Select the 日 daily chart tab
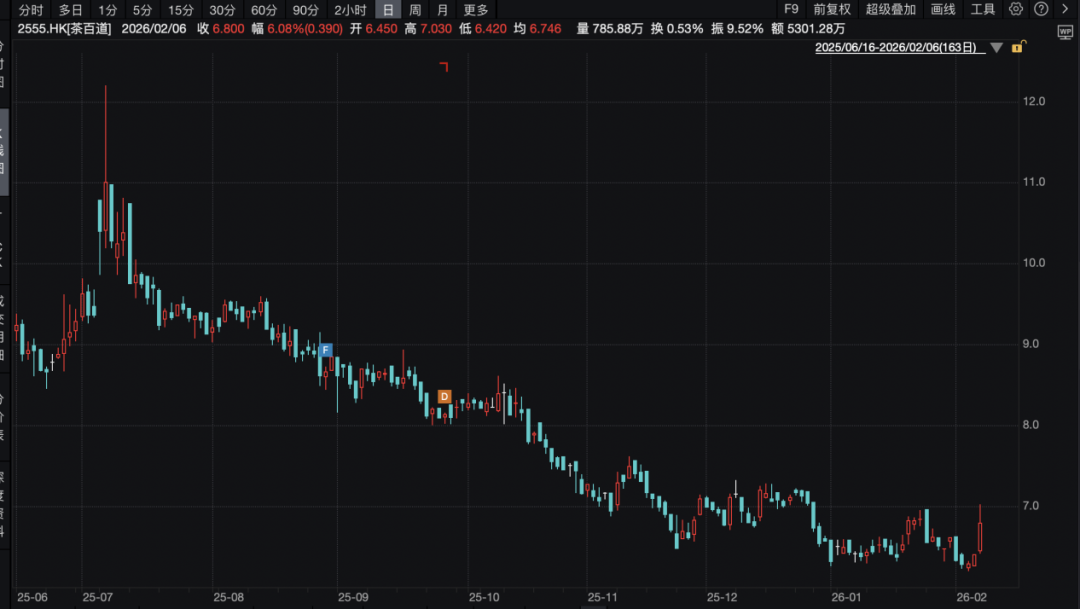The width and height of the screenshot is (1080, 609). 388,10
